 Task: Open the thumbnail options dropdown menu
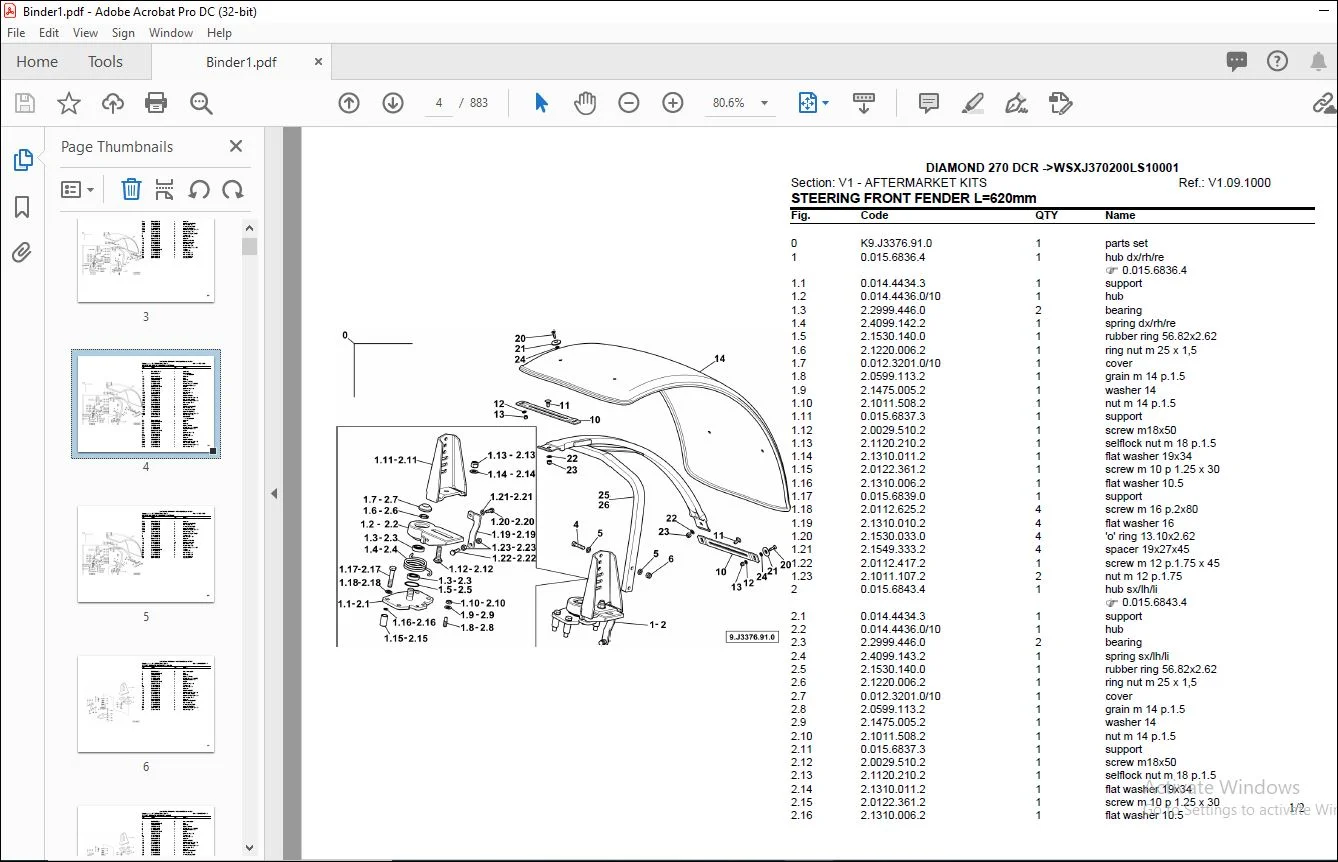[x=77, y=189]
